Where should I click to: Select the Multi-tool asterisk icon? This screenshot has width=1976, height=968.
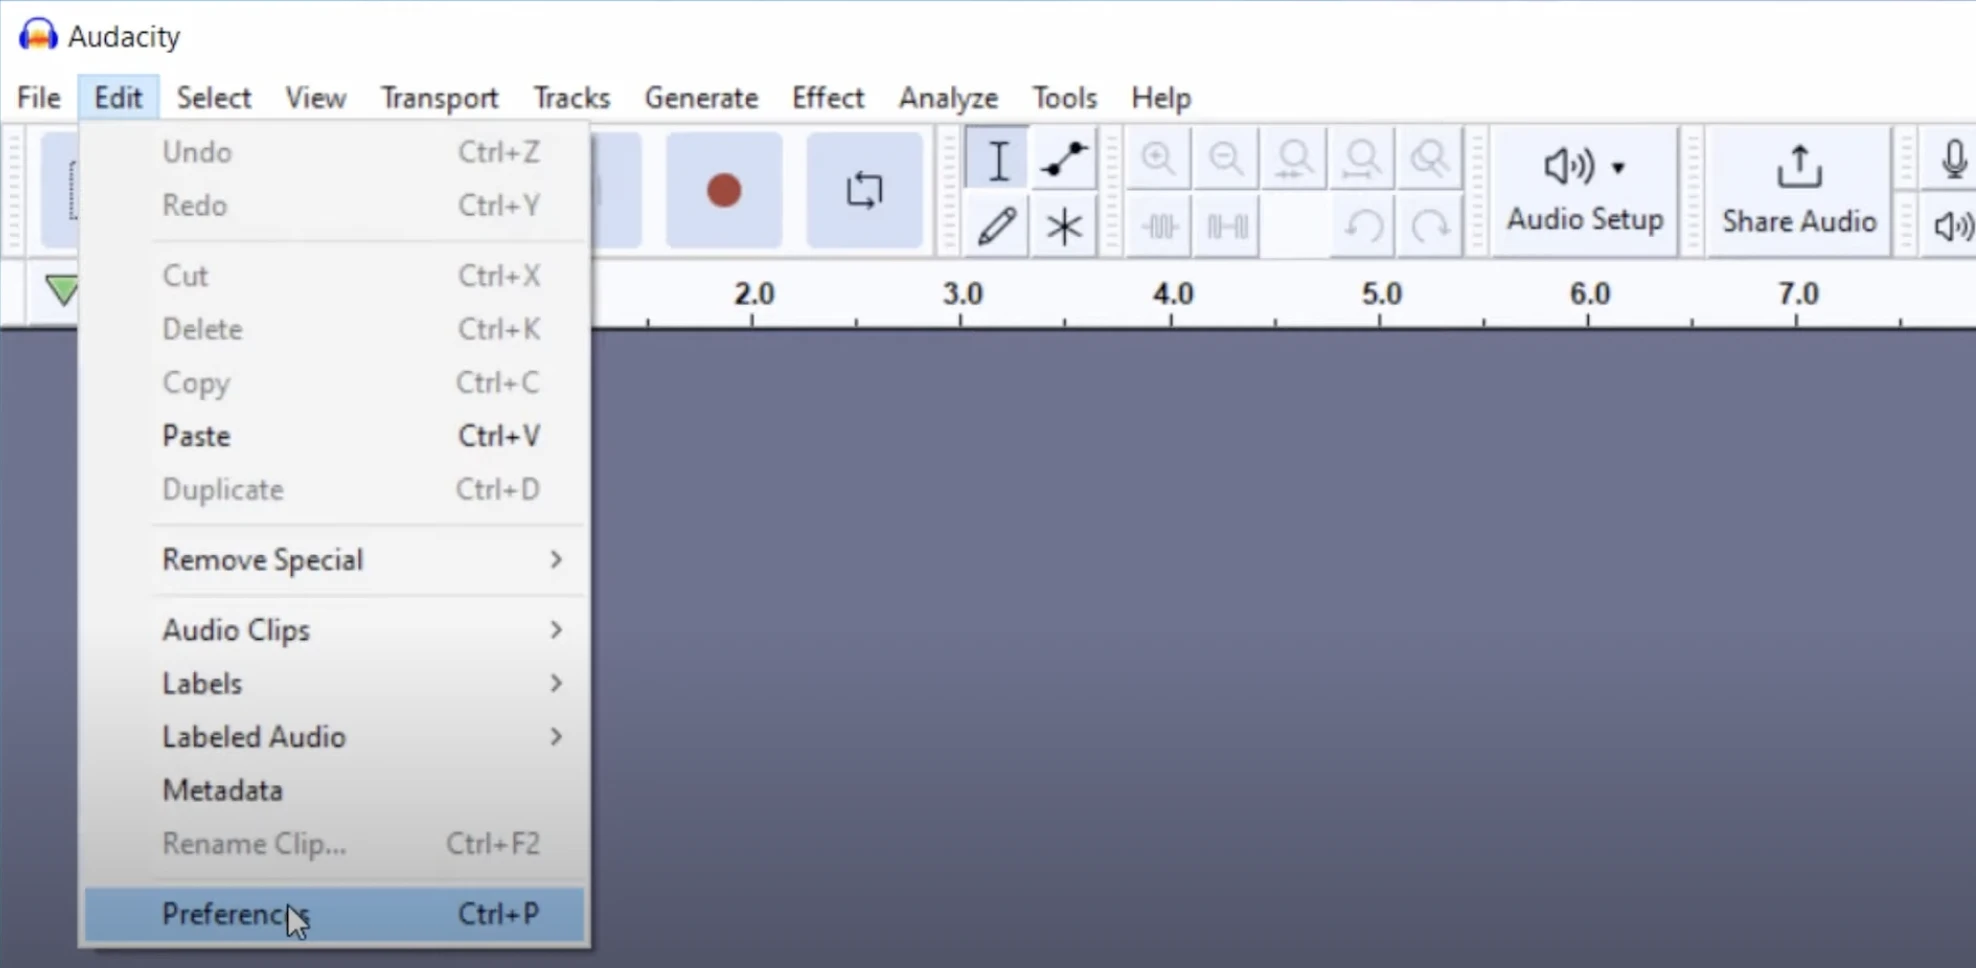(1063, 227)
